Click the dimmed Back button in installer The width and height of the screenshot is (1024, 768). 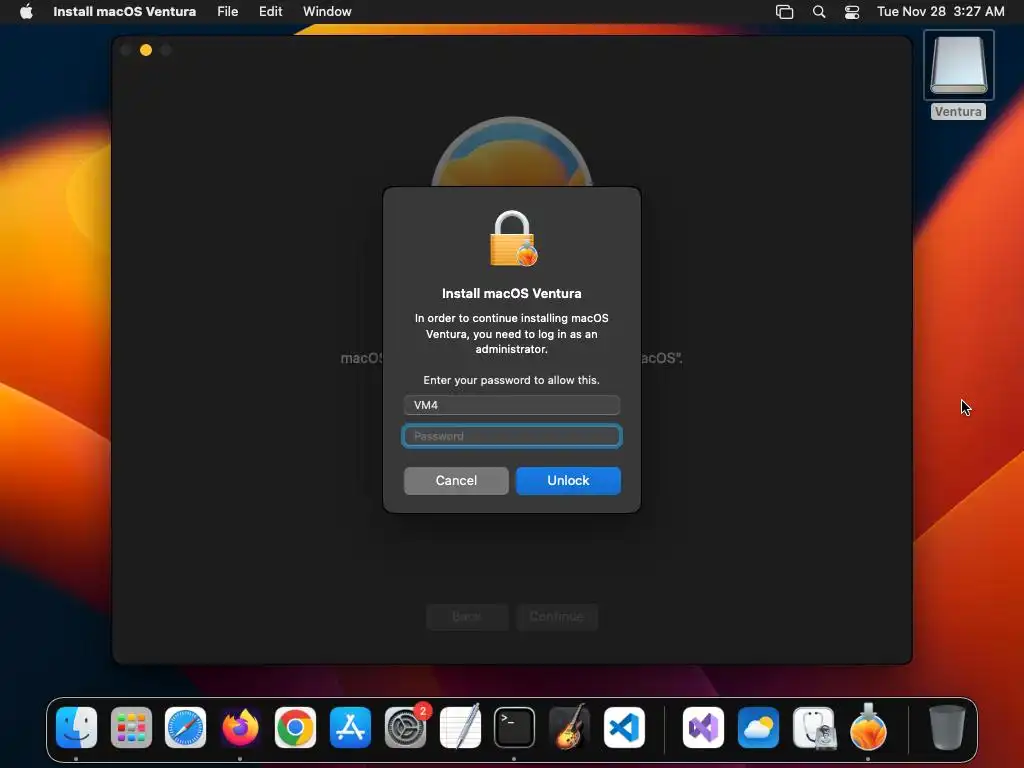467,616
